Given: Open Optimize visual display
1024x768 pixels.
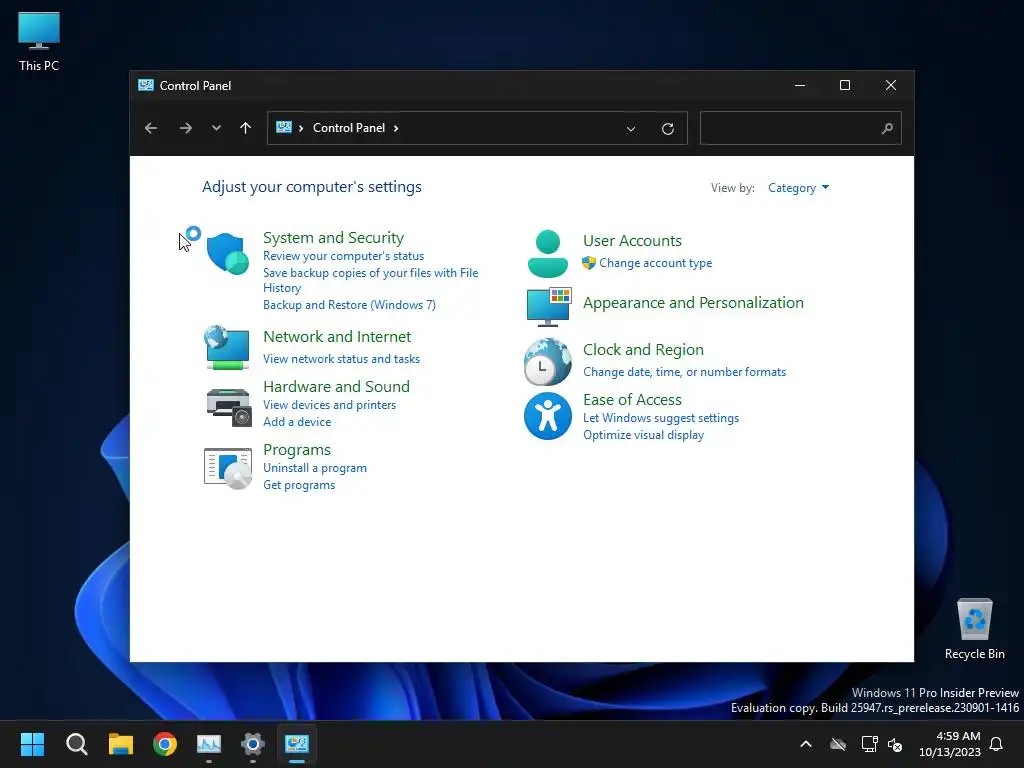Looking at the screenshot, I should tap(643, 435).
